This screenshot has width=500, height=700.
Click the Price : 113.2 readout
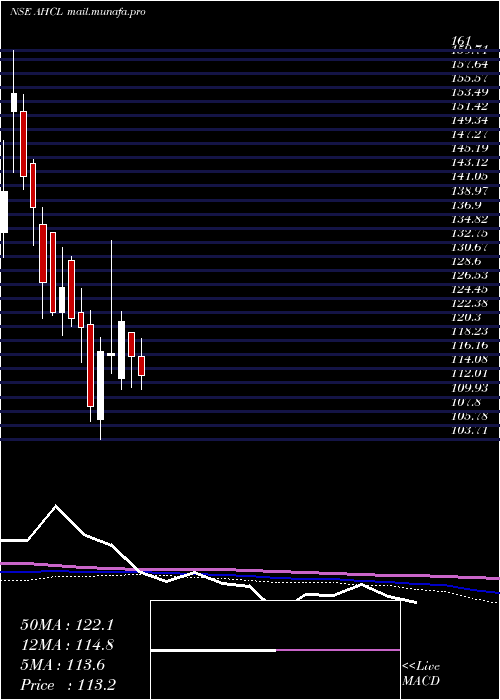coord(68,685)
